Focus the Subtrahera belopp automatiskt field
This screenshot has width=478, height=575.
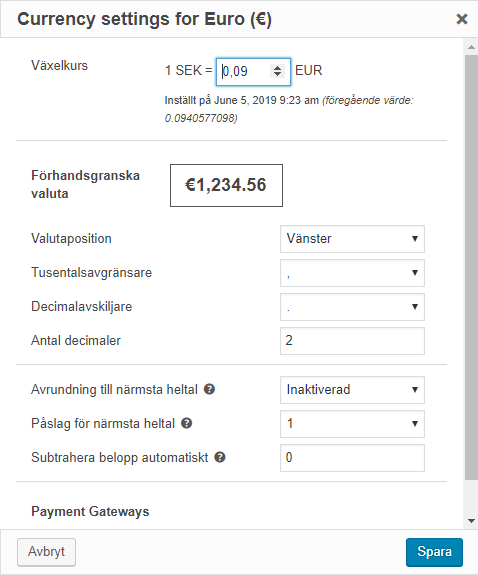tap(352, 458)
